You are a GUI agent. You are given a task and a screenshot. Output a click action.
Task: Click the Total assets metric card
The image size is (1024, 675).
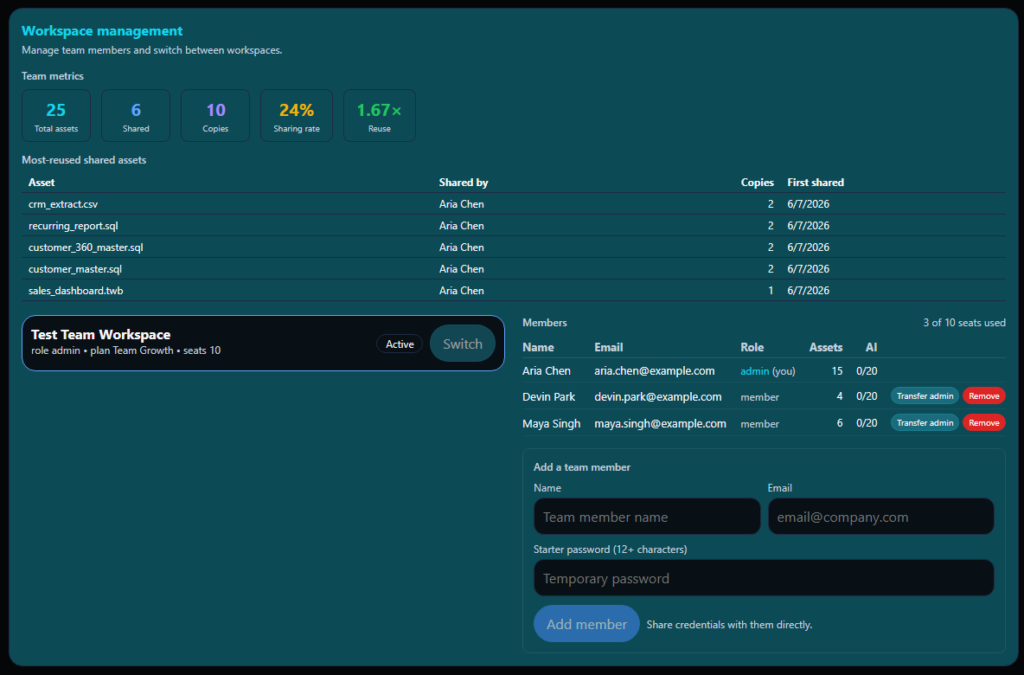(x=56, y=116)
